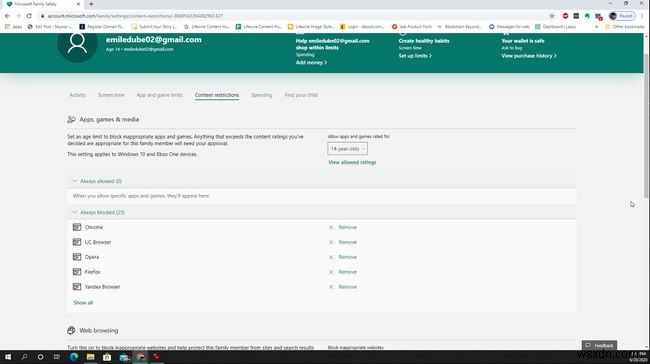
Task: Open the age rating dropdown 14-year-olds
Action: [347, 149]
